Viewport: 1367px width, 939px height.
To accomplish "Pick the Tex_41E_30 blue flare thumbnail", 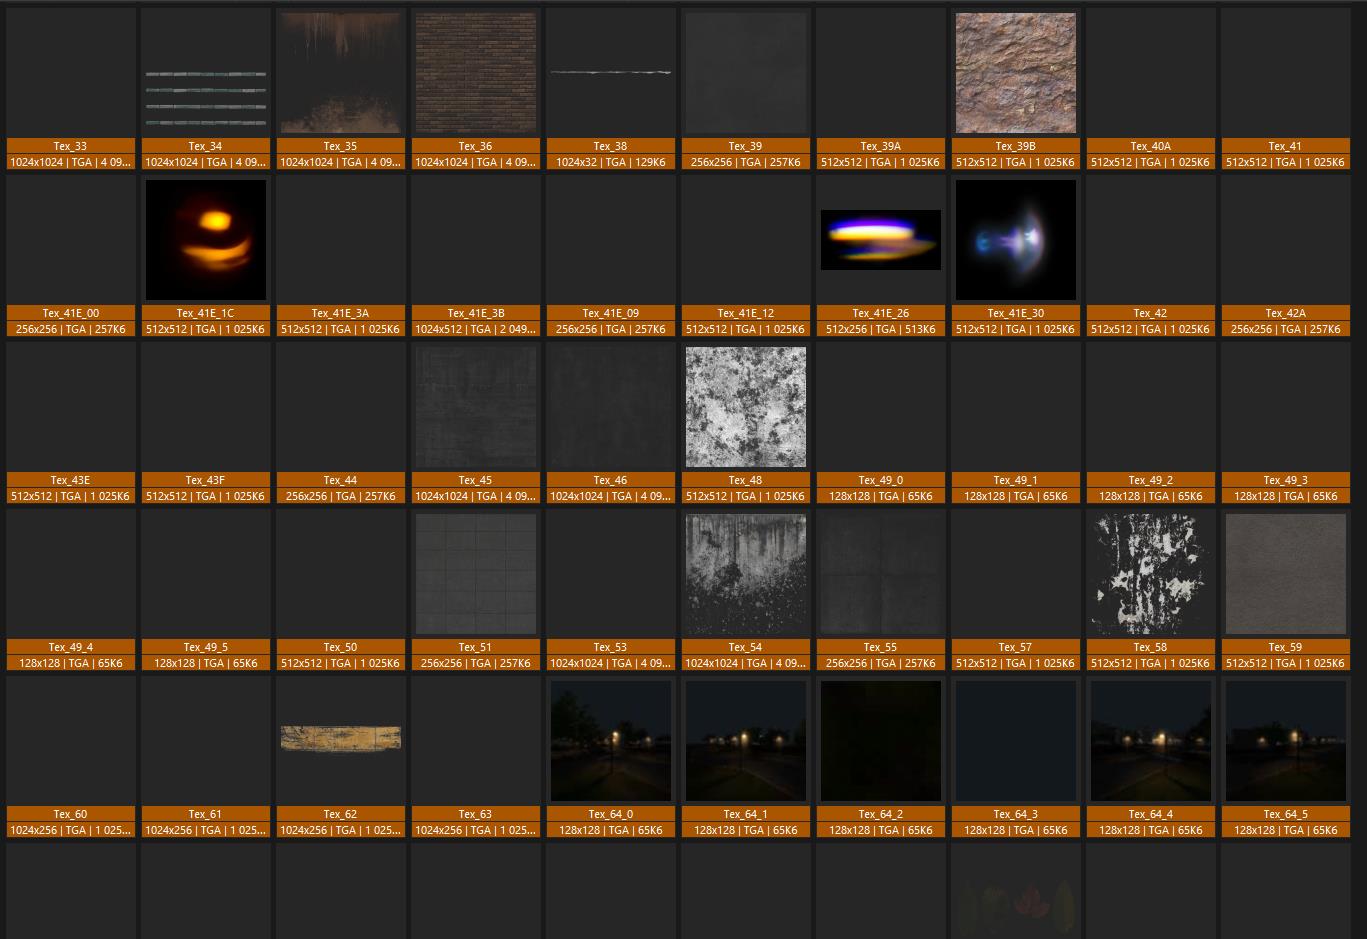I will pos(1015,240).
